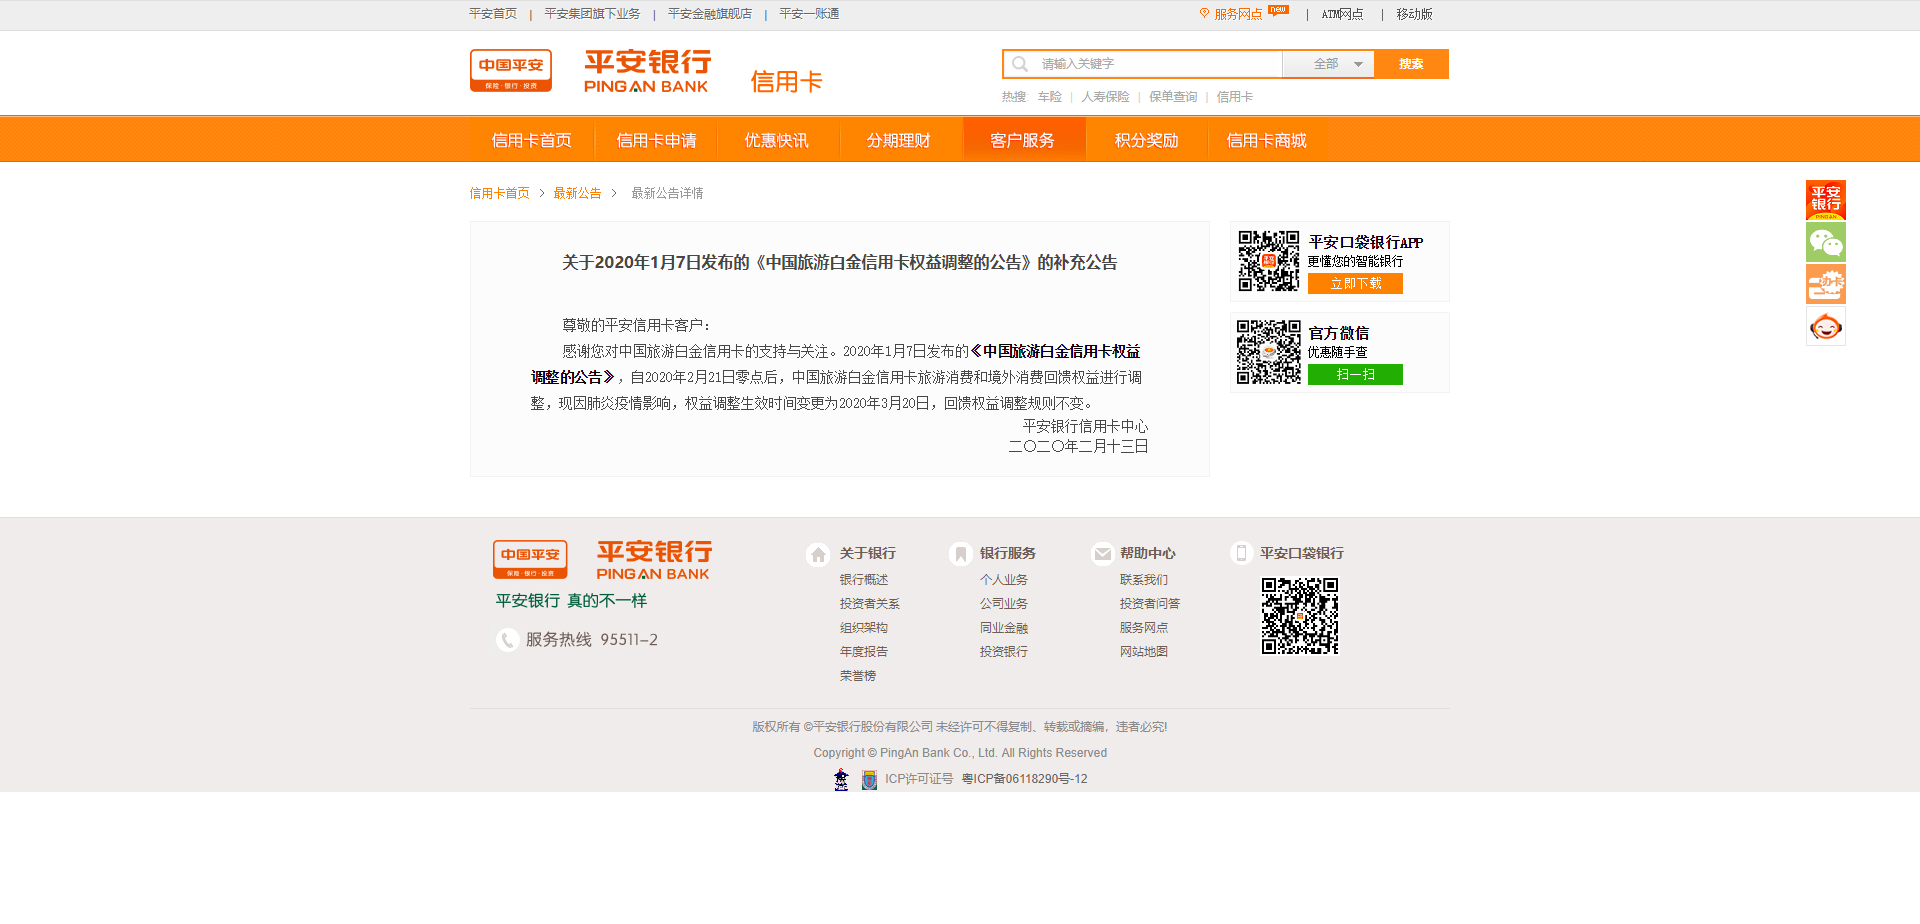Click the footer 个人业务 link
Image resolution: width=1920 pixels, height=924 pixels.
point(1004,580)
